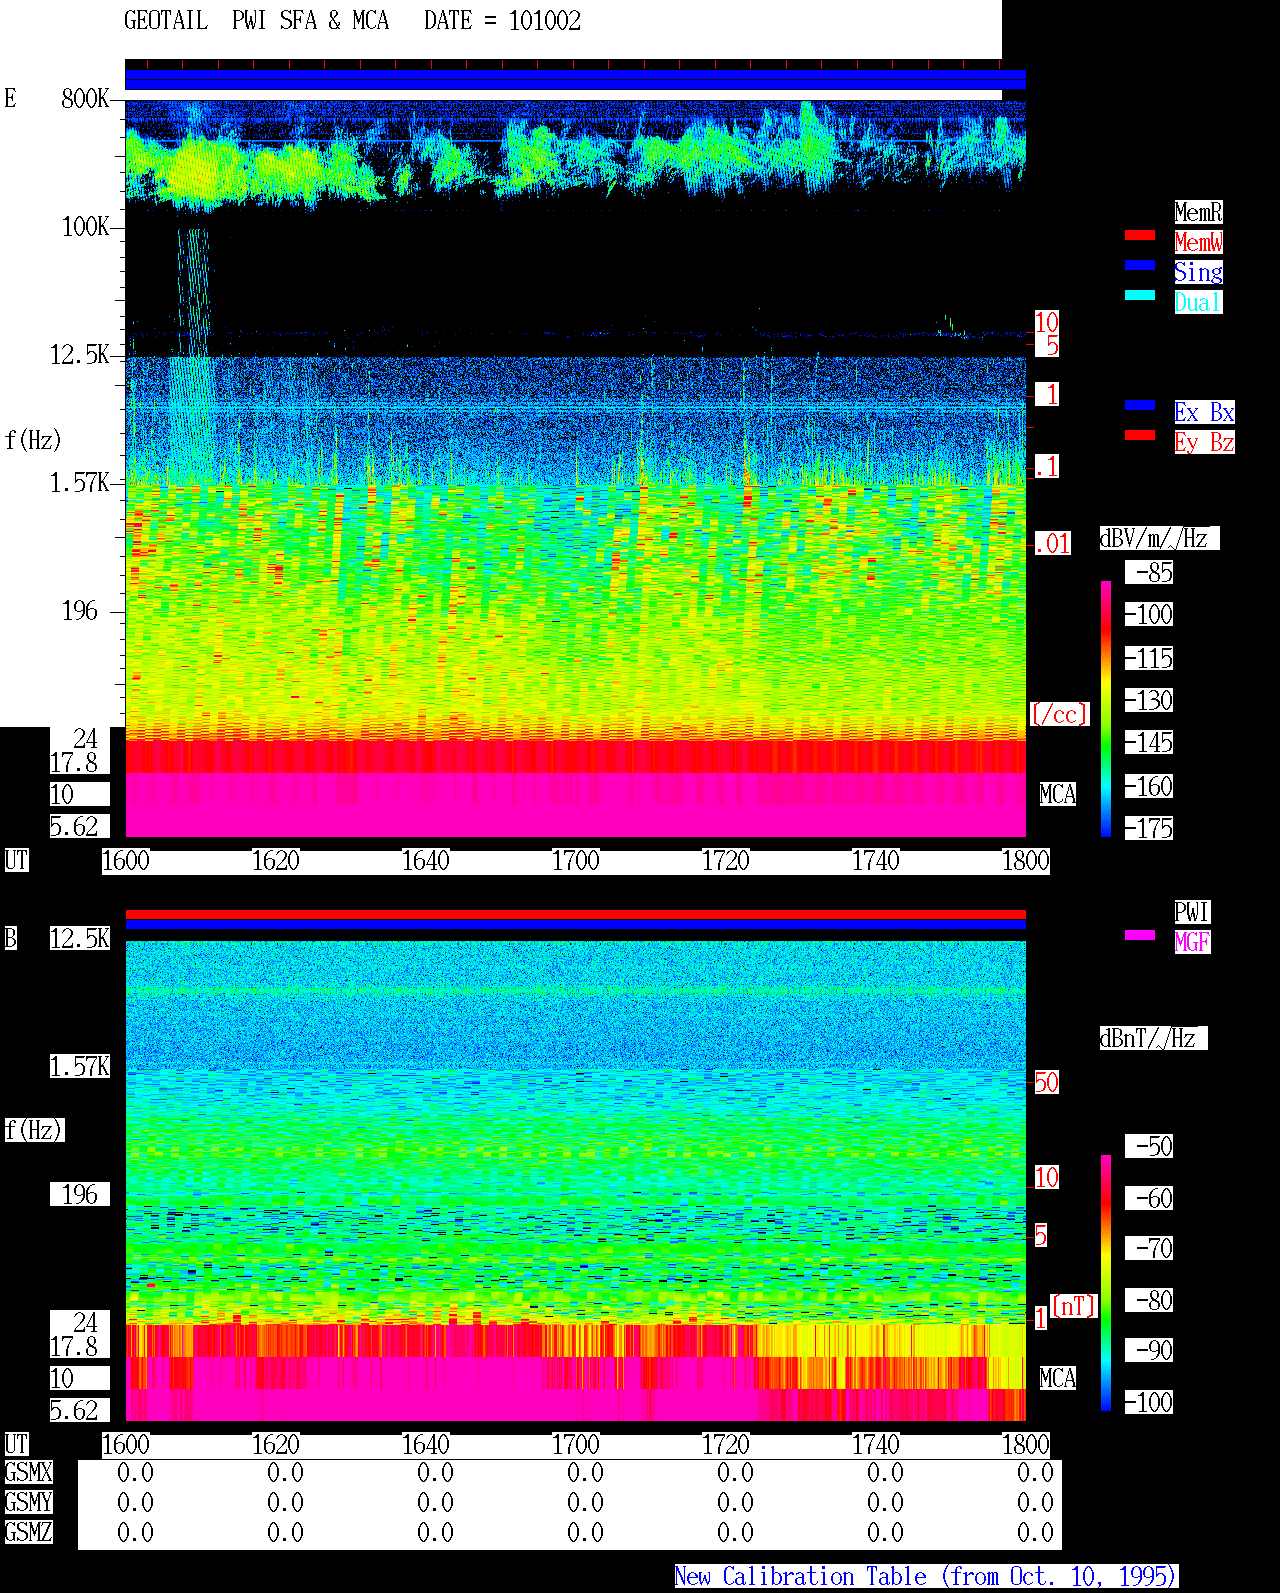Click the 1740 UT tick under the B spectrogram

click(x=876, y=1445)
